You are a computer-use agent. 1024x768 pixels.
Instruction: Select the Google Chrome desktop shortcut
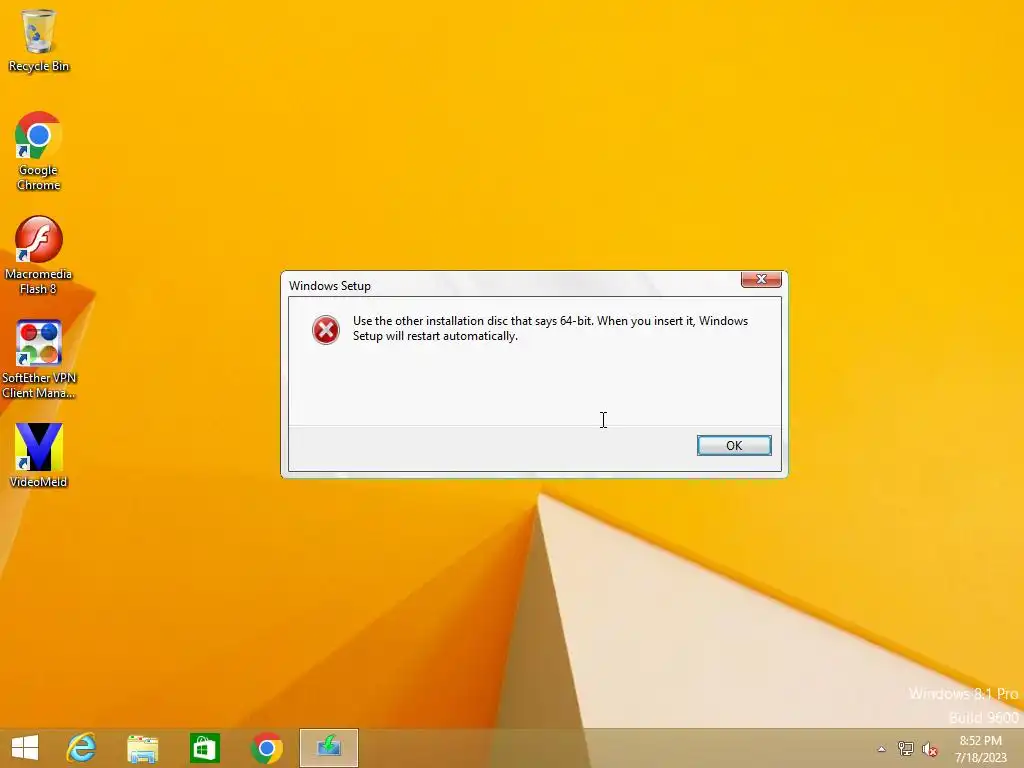coord(39,152)
